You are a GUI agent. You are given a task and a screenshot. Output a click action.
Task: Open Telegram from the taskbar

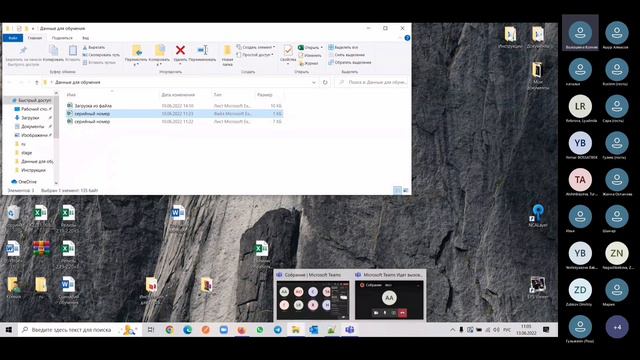coord(278,329)
